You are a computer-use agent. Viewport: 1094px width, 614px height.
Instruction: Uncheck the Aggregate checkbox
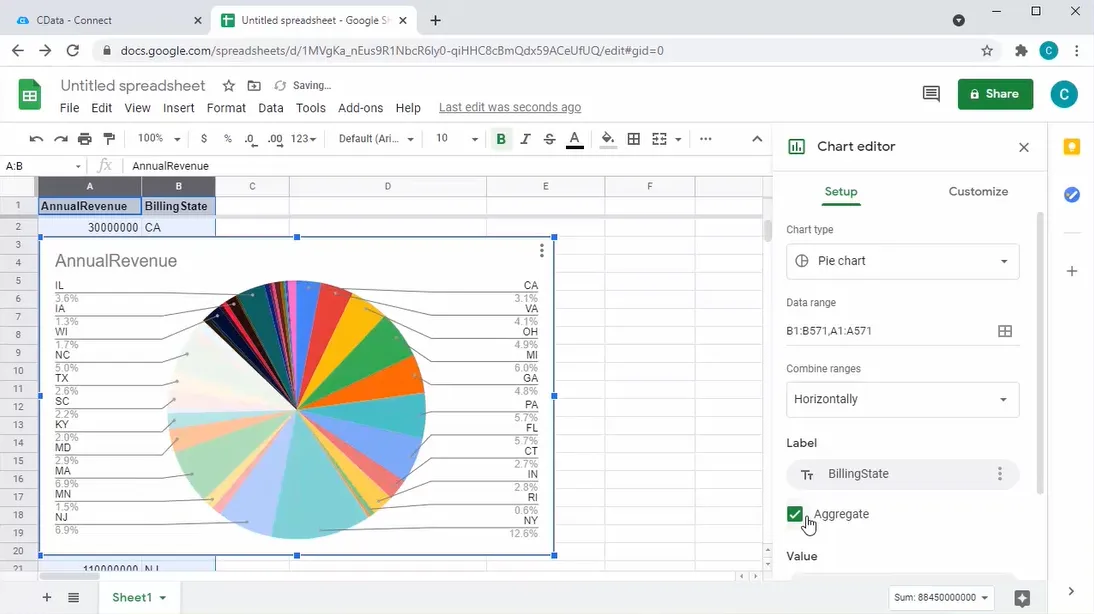point(795,513)
